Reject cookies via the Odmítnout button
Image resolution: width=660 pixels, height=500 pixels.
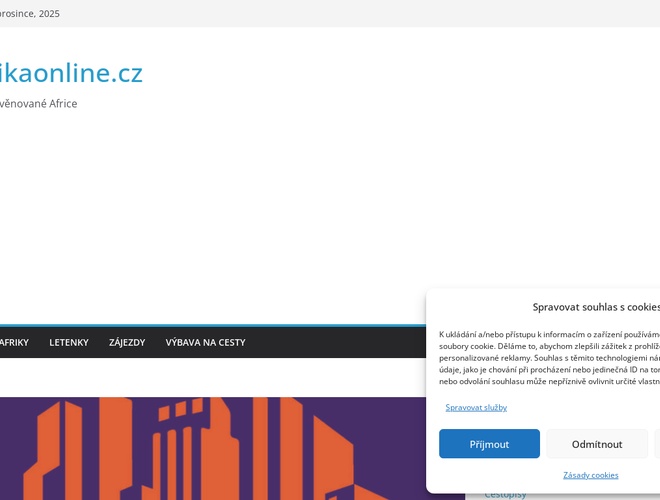(596, 444)
